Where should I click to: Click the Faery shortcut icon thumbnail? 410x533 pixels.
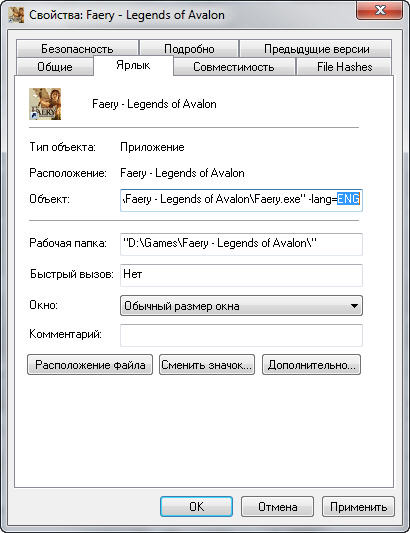(x=45, y=104)
